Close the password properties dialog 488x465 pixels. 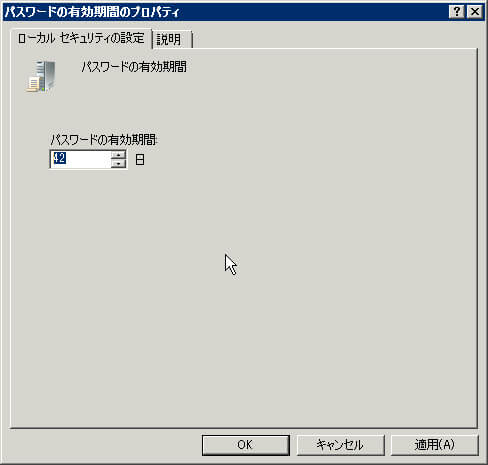tap(475, 12)
